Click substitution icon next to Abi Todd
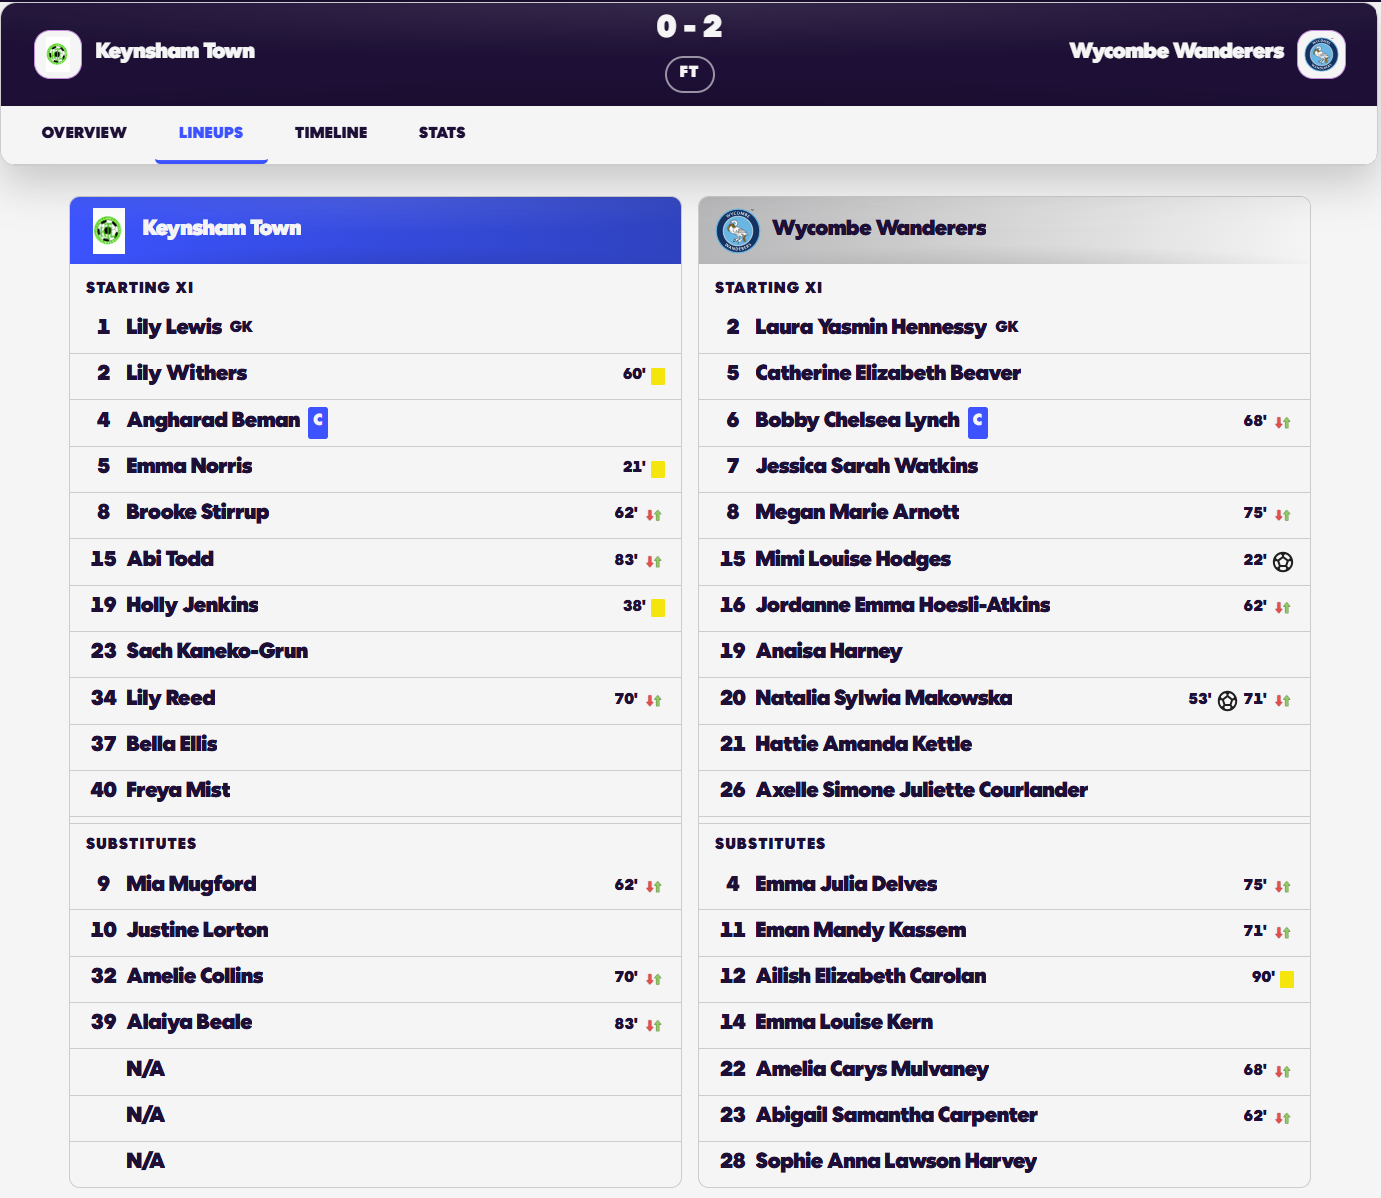This screenshot has height=1198, width=1381. [x=654, y=561]
